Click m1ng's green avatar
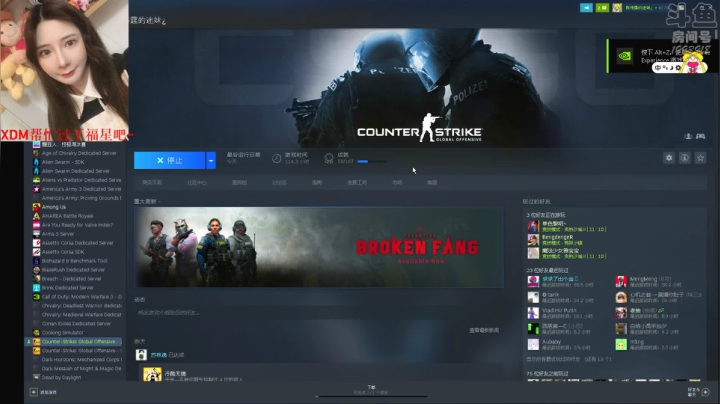Image resolution: width=720 pixels, height=404 pixels. tap(621, 344)
